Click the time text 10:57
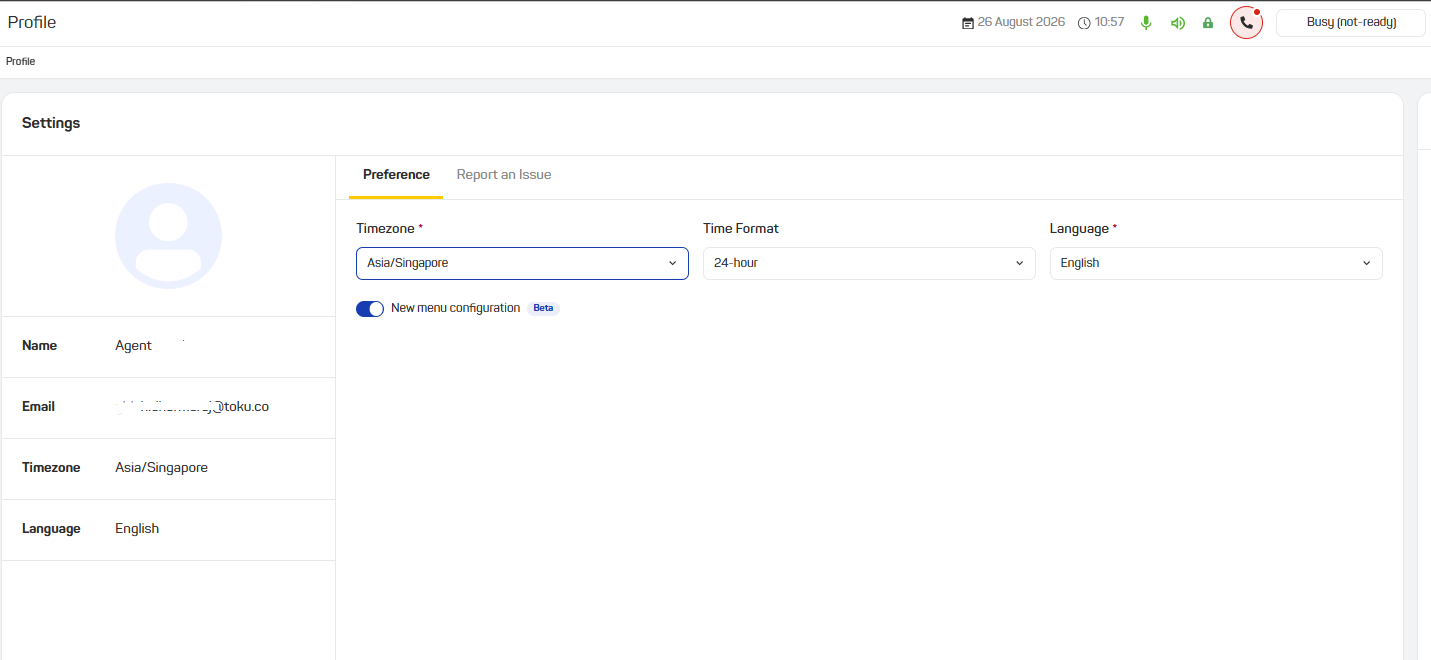 [x=1110, y=22]
